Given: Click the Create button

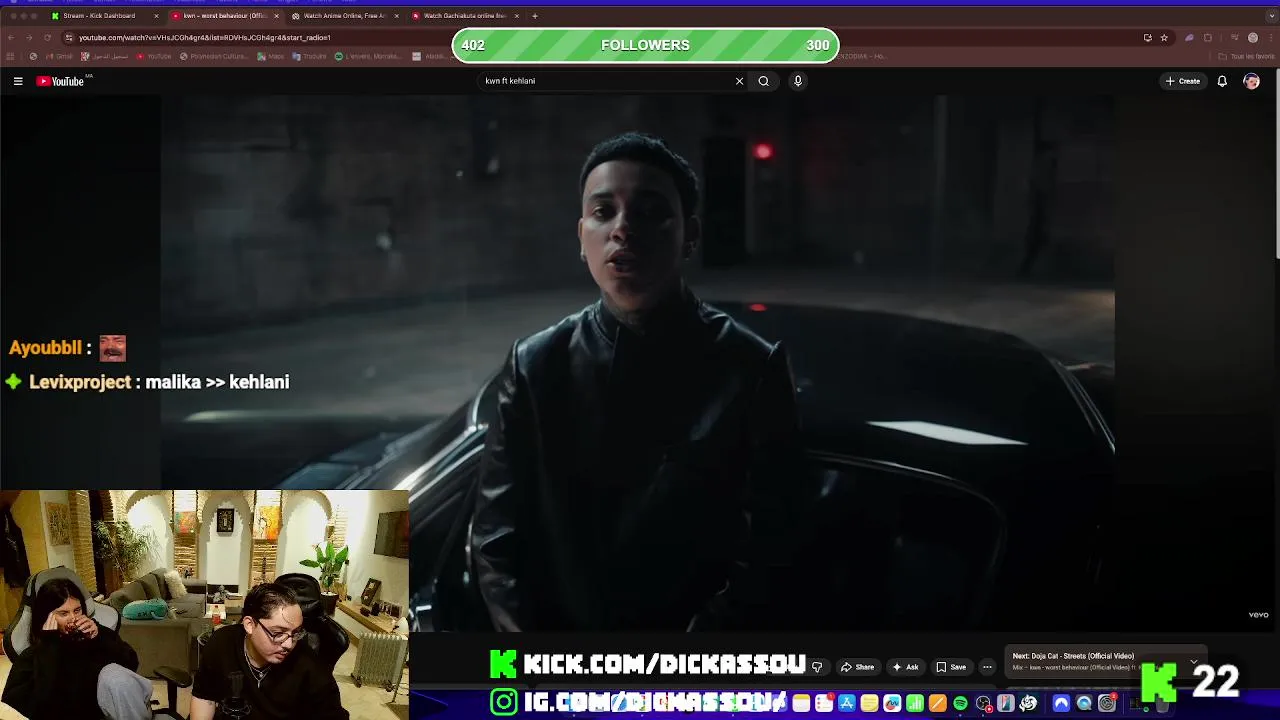Looking at the screenshot, I should [1182, 81].
